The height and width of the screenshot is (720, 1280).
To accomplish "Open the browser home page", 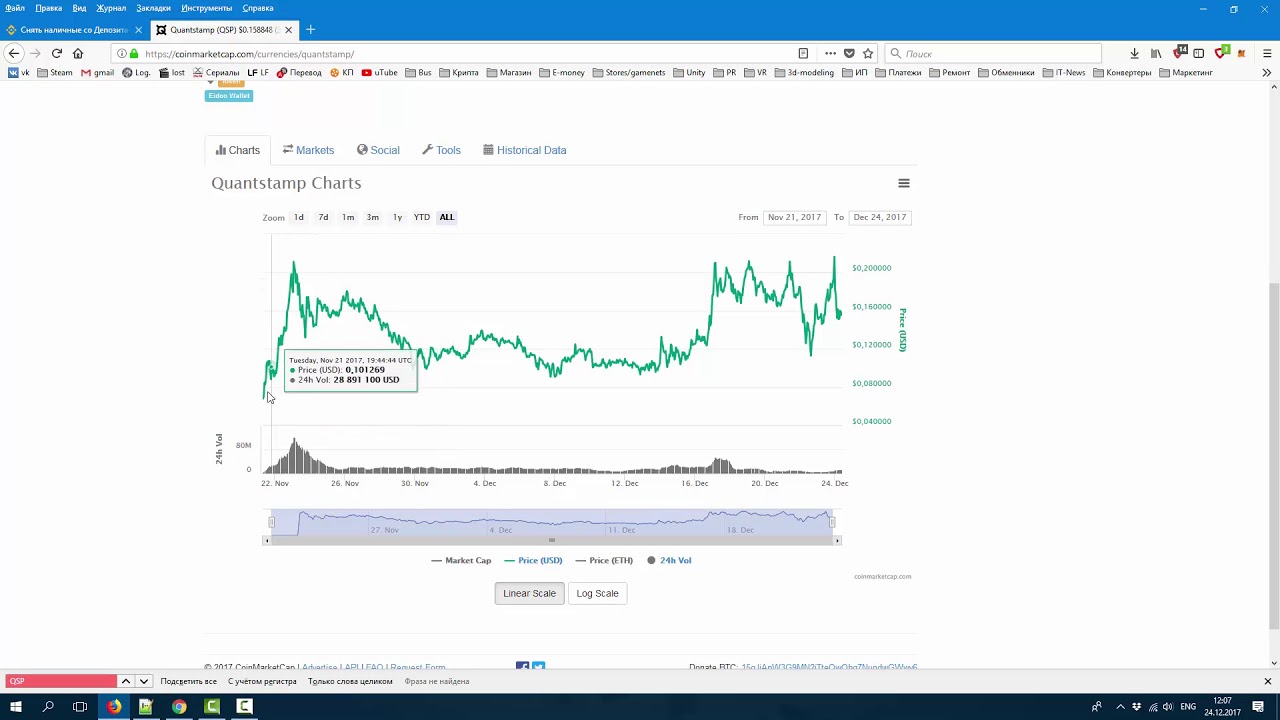I will [78, 53].
